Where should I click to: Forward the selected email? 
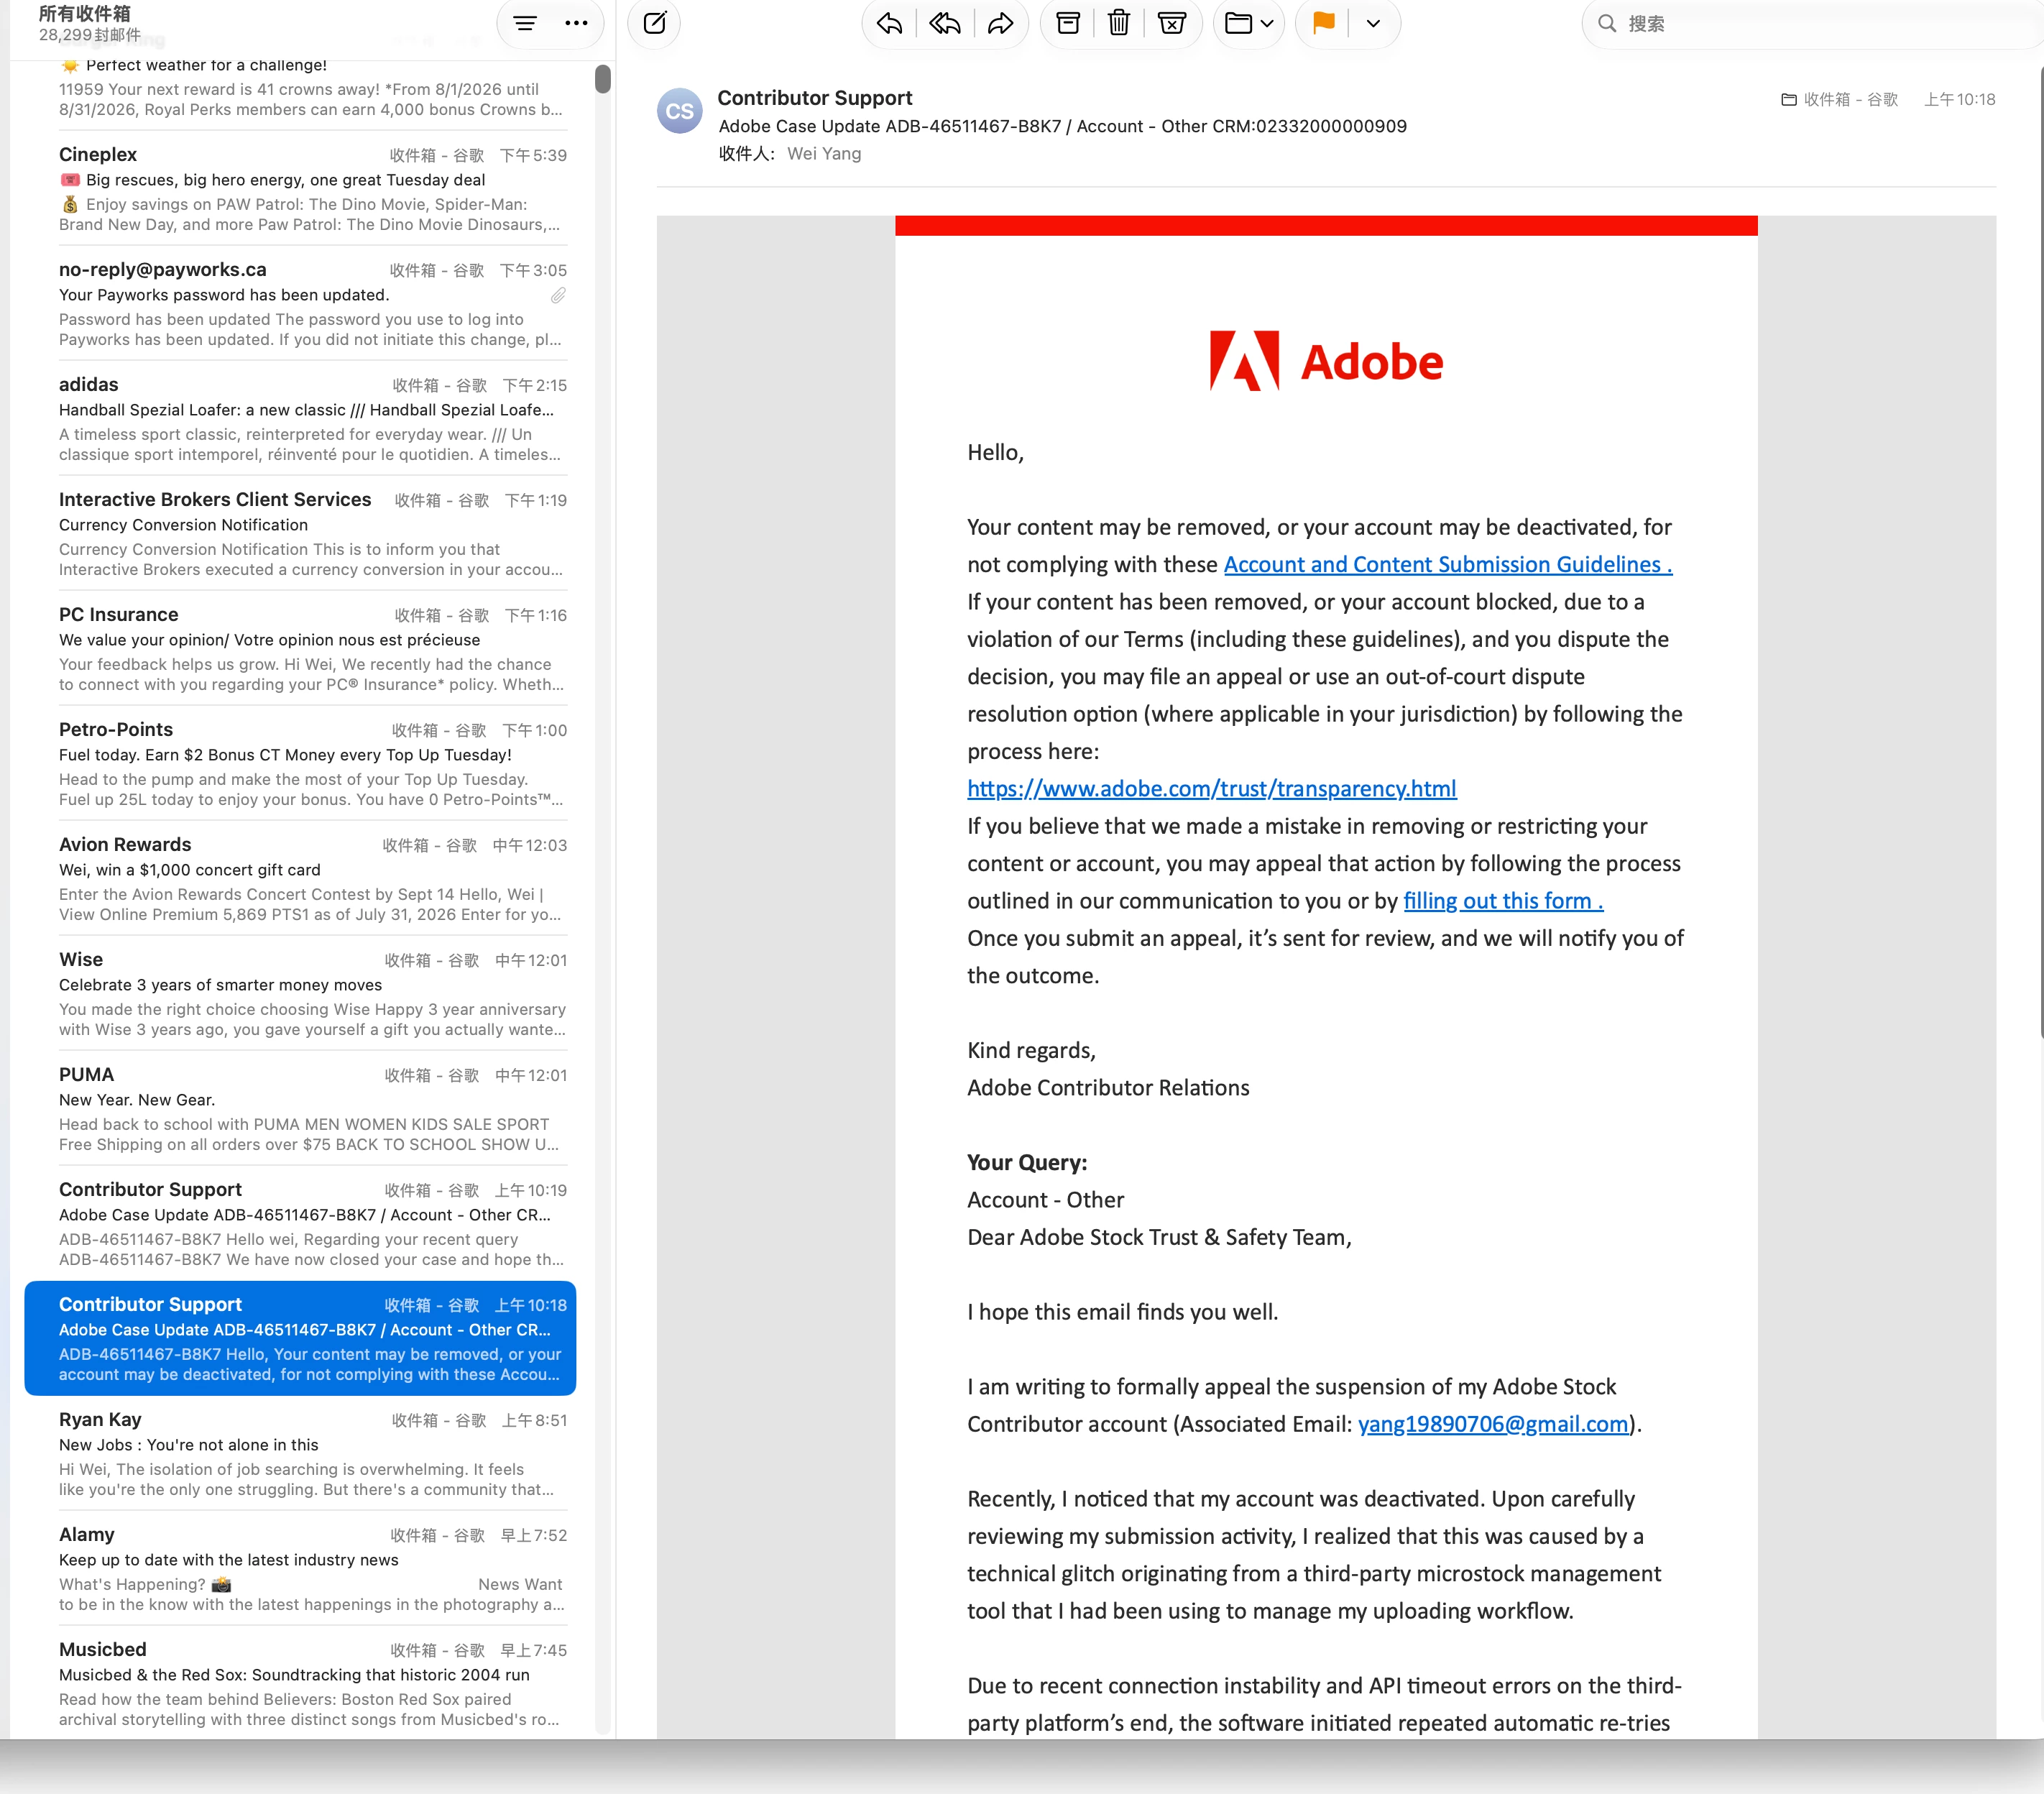click(x=1000, y=23)
